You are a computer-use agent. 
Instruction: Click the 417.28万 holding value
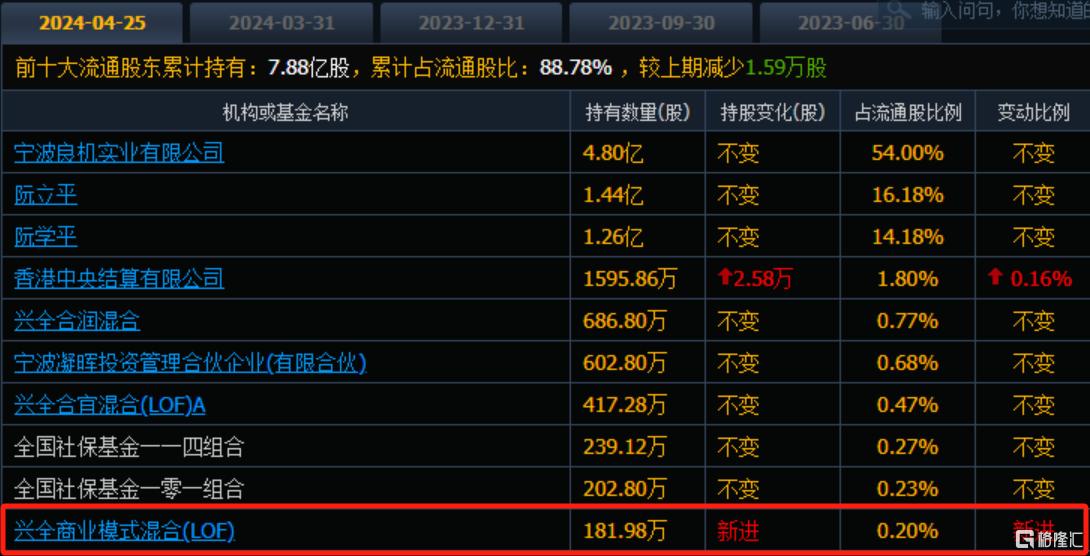[625, 404]
